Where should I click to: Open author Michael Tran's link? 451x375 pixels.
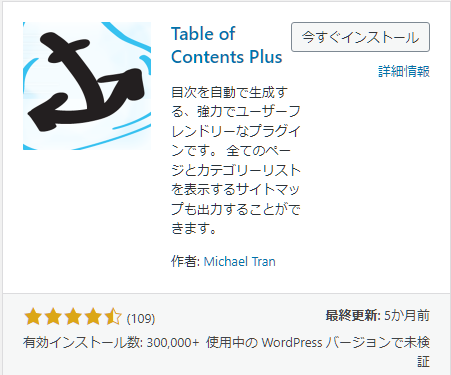[239, 262]
